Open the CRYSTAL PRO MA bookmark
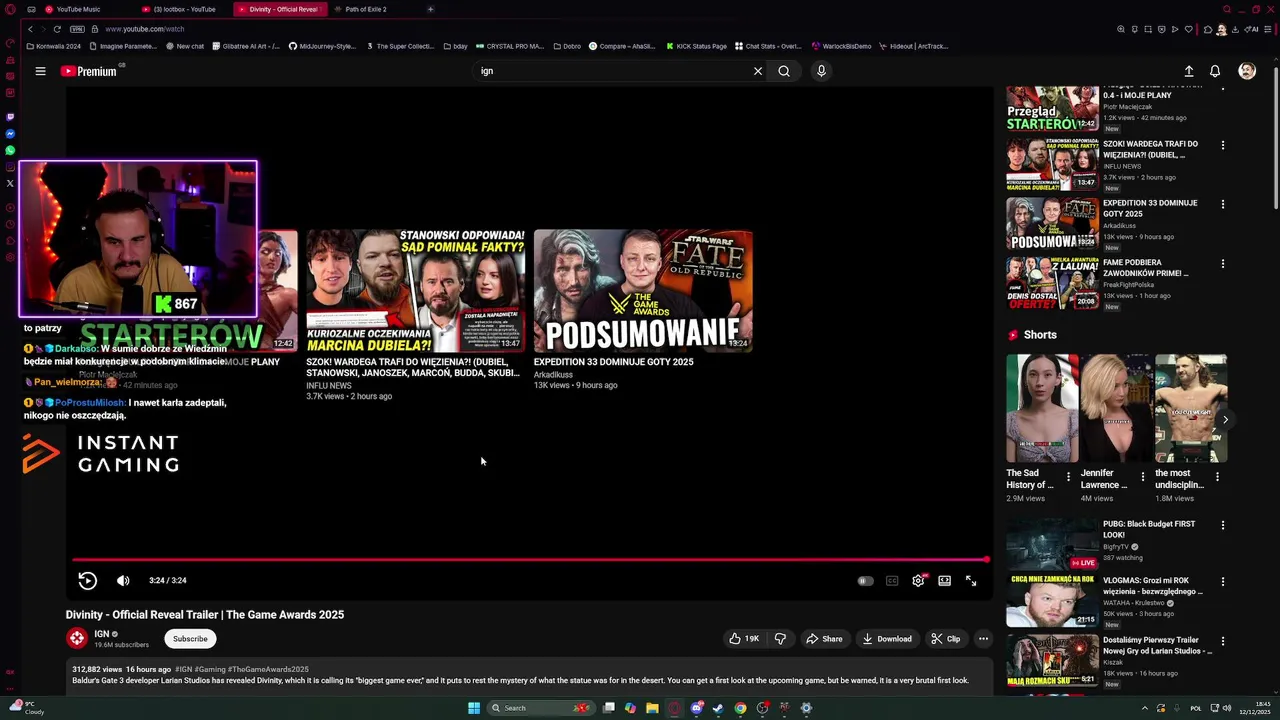 tap(510, 46)
